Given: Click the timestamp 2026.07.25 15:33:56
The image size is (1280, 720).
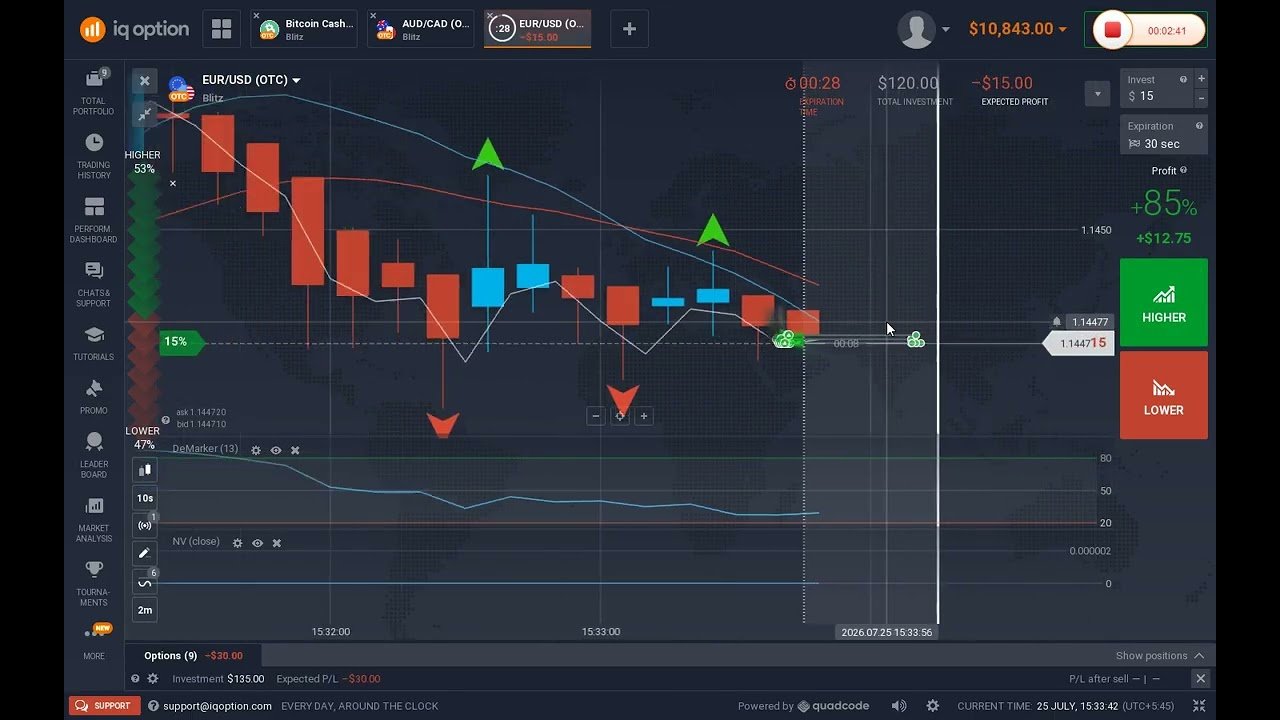Looking at the screenshot, I should click(x=887, y=632).
